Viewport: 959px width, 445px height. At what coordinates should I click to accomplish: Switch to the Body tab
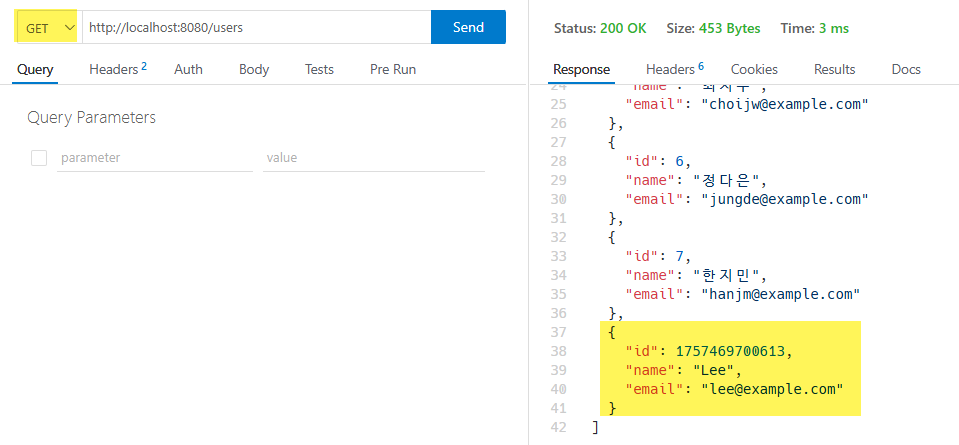click(x=254, y=70)
